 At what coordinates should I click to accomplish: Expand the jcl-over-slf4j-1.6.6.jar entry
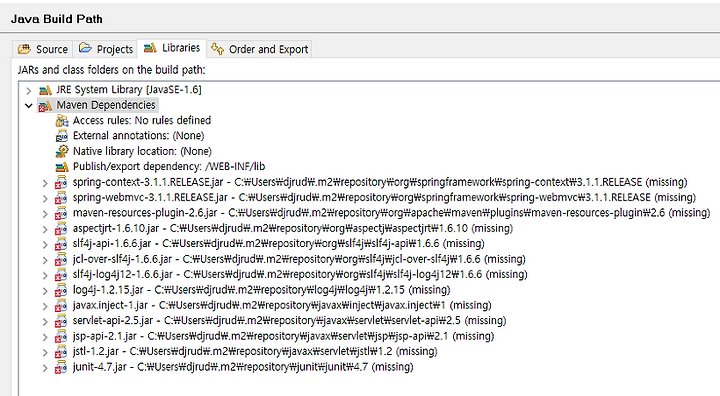coord(45,260)
